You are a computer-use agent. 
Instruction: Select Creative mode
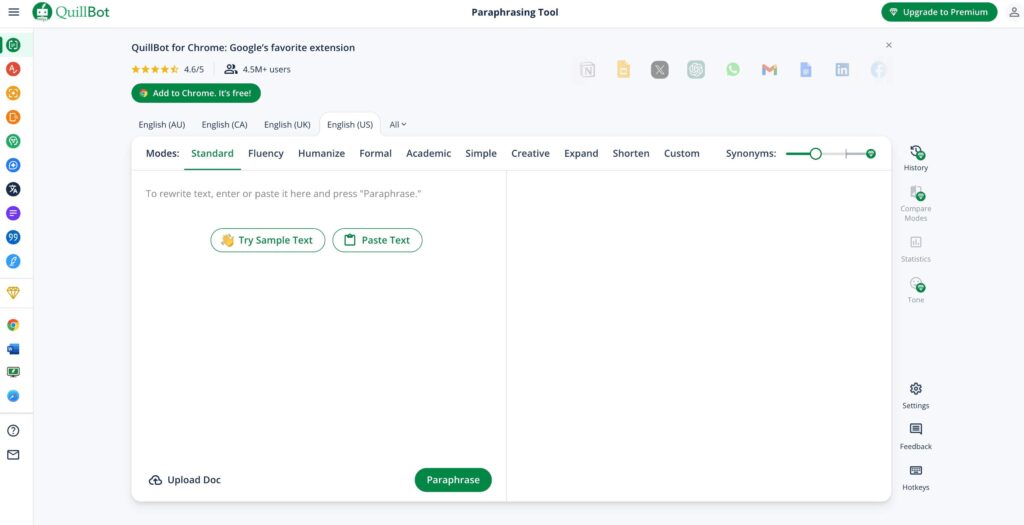pos(530,153)
